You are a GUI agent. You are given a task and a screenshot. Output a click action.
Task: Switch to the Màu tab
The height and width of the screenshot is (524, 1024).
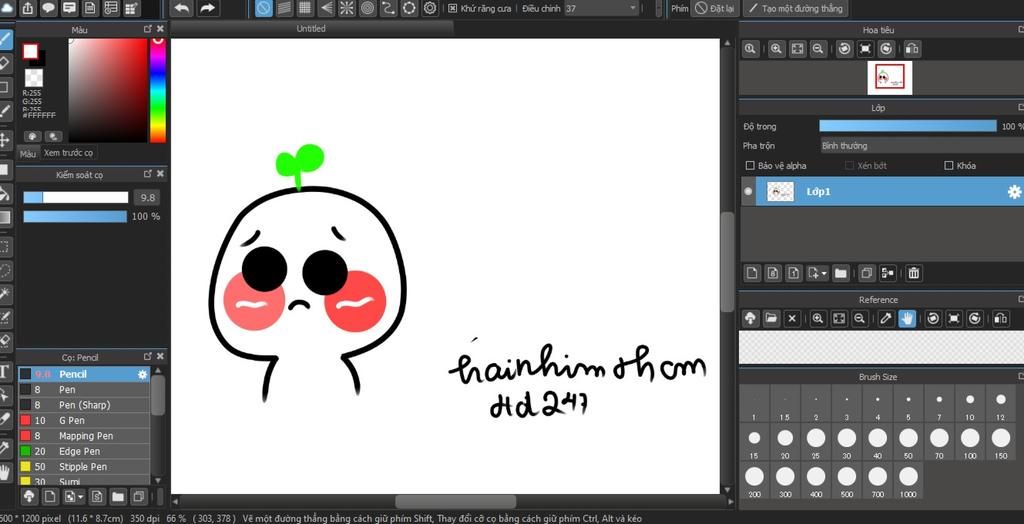27,154
